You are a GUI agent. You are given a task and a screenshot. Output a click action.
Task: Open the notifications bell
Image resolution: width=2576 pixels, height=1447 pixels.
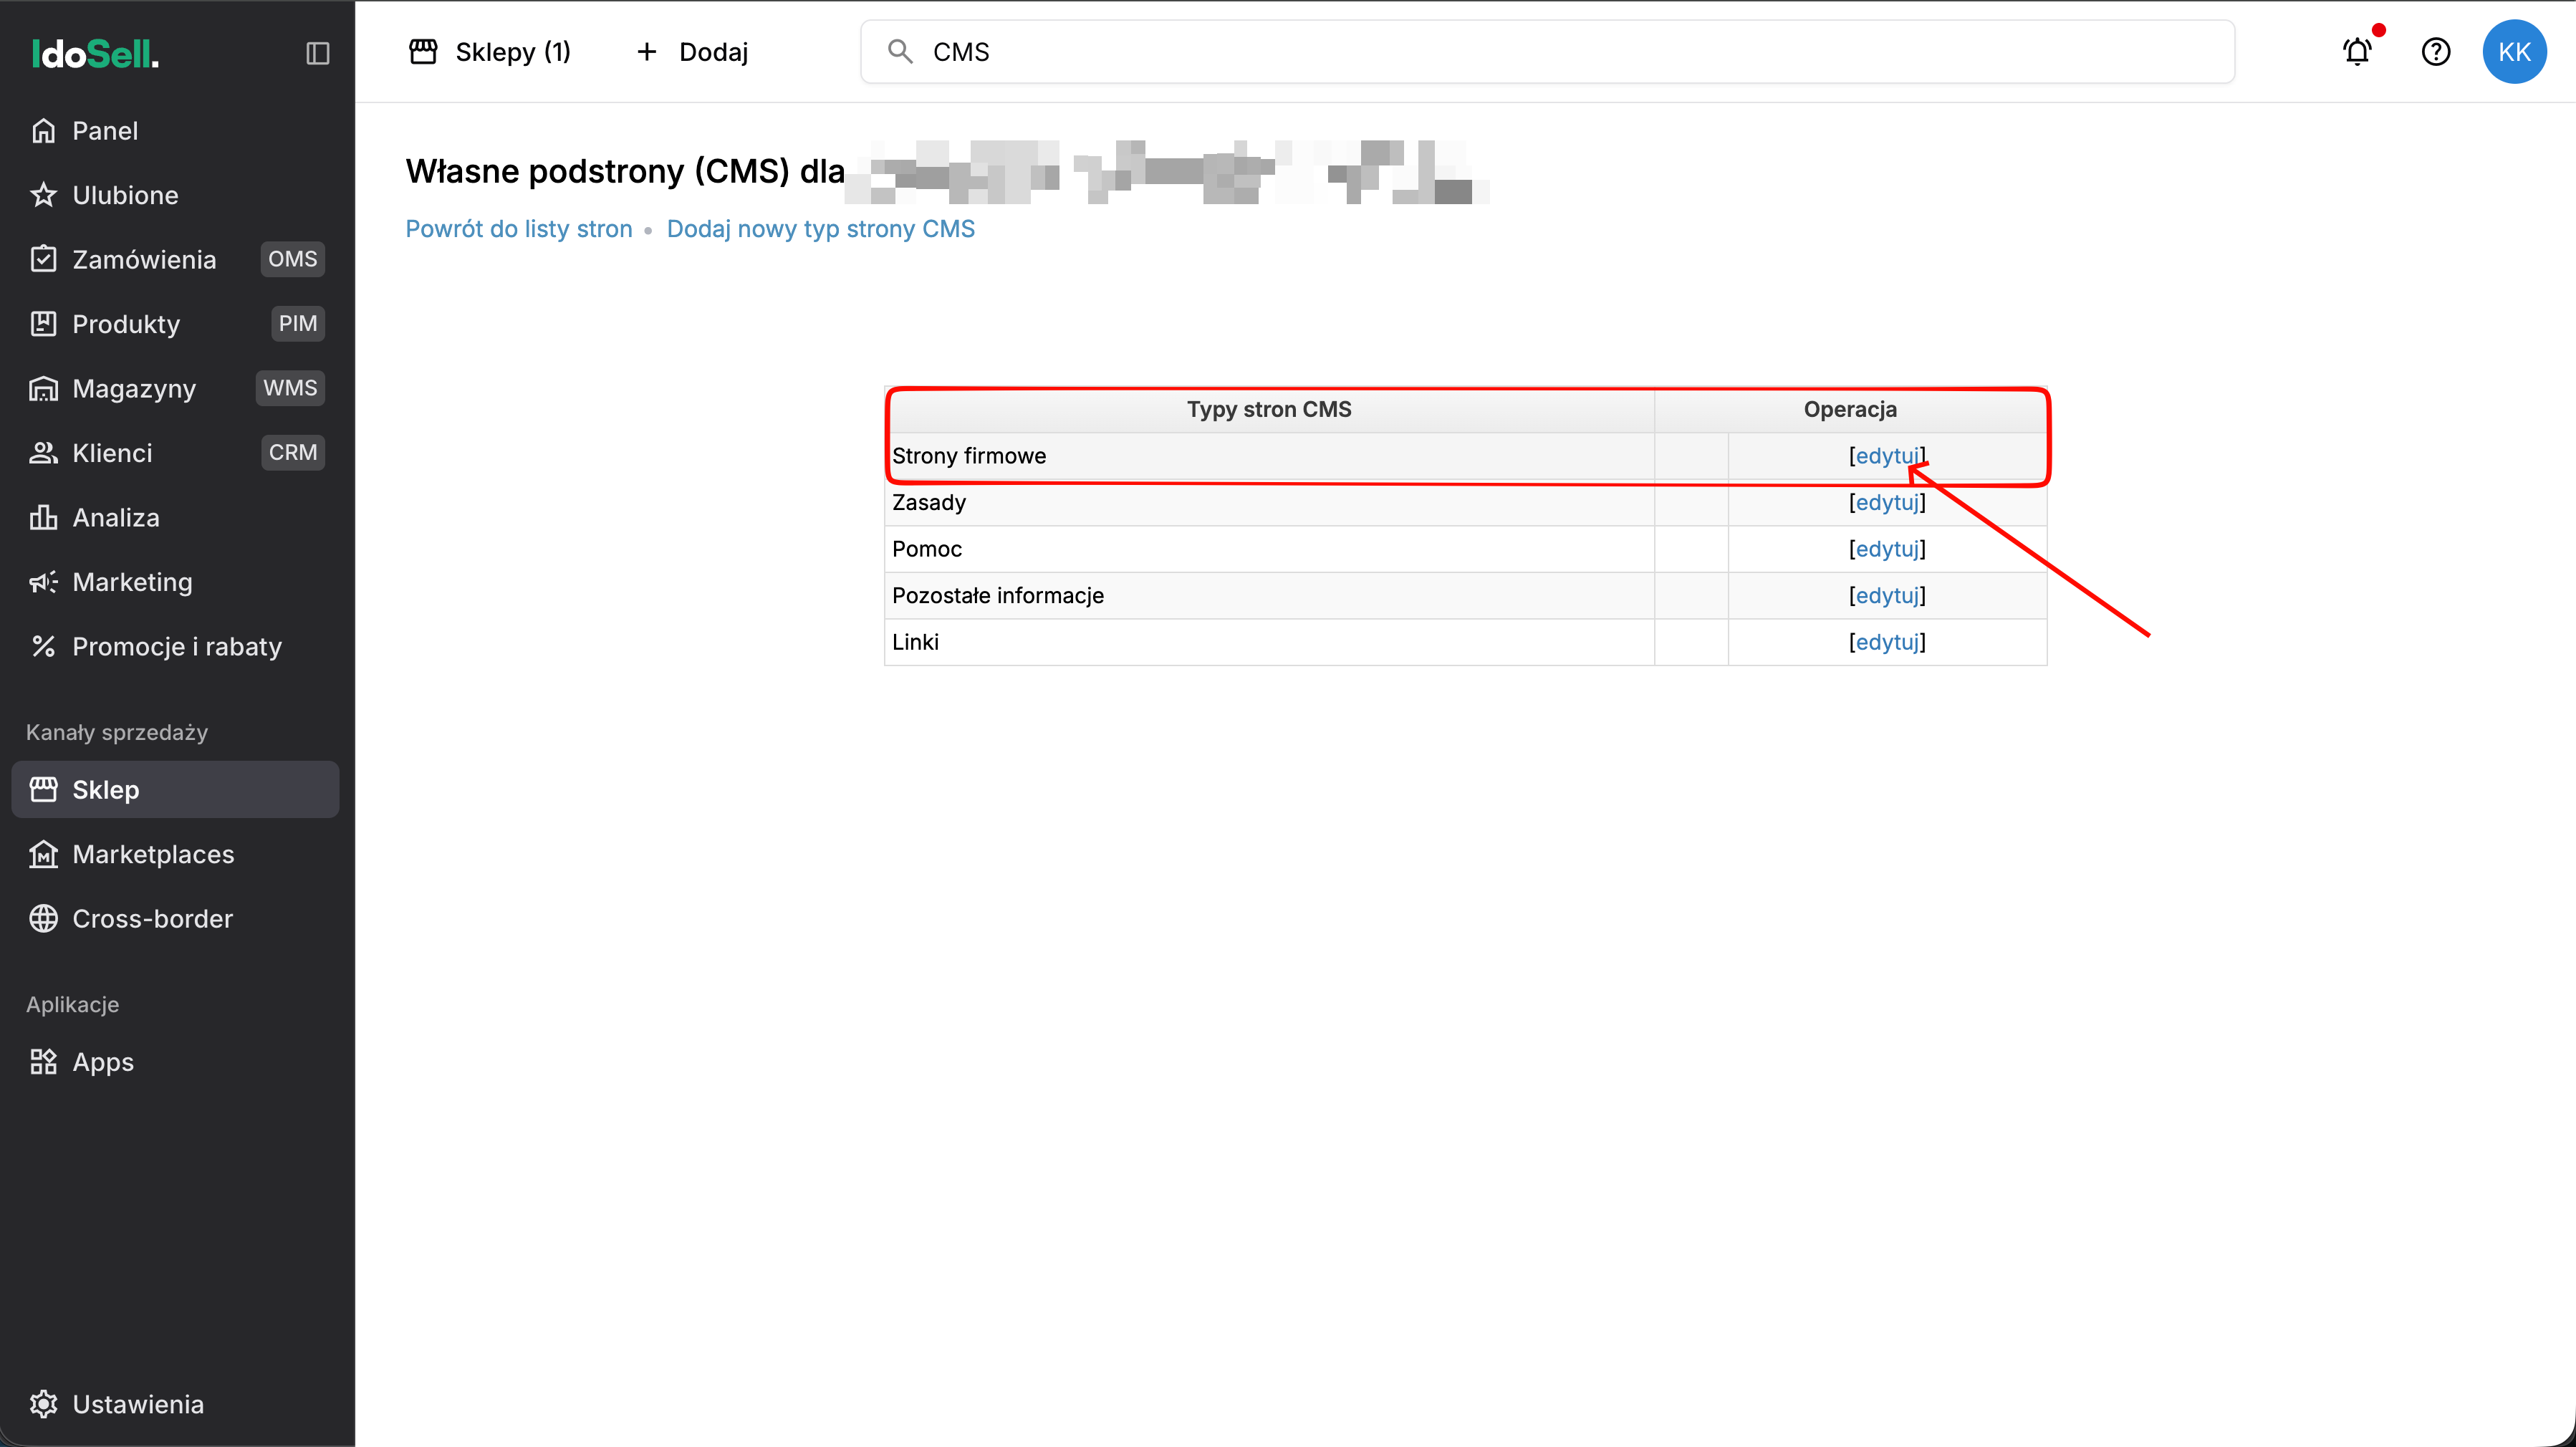pos(2358,51)
